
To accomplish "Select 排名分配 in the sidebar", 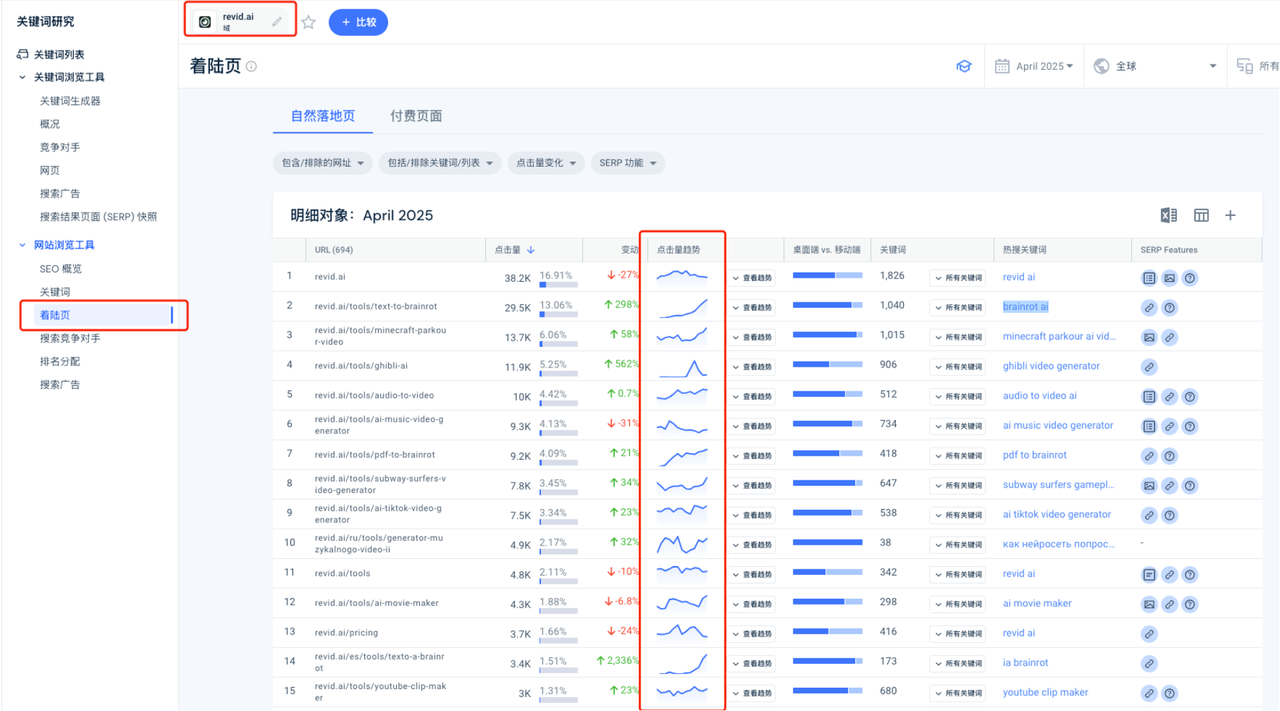I will click(x=60, y=361).
